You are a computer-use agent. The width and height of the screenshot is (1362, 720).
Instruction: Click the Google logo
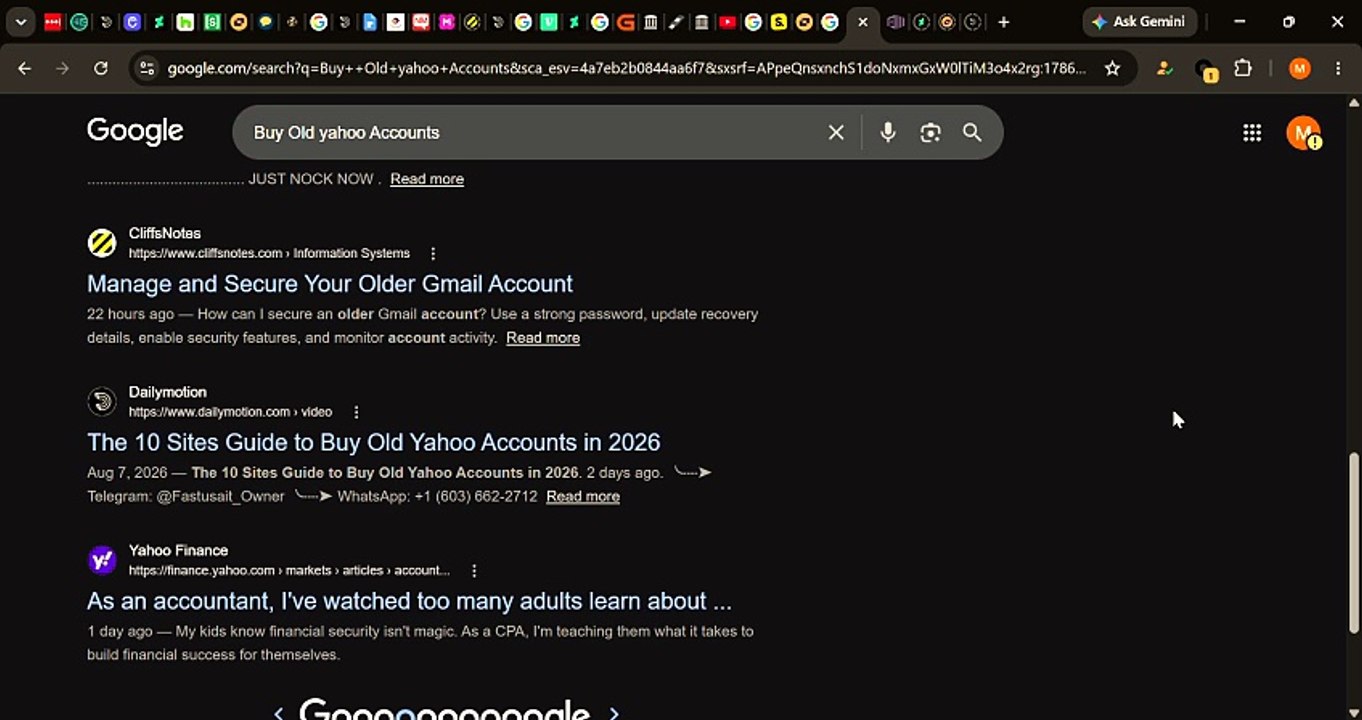coord(135,132)
